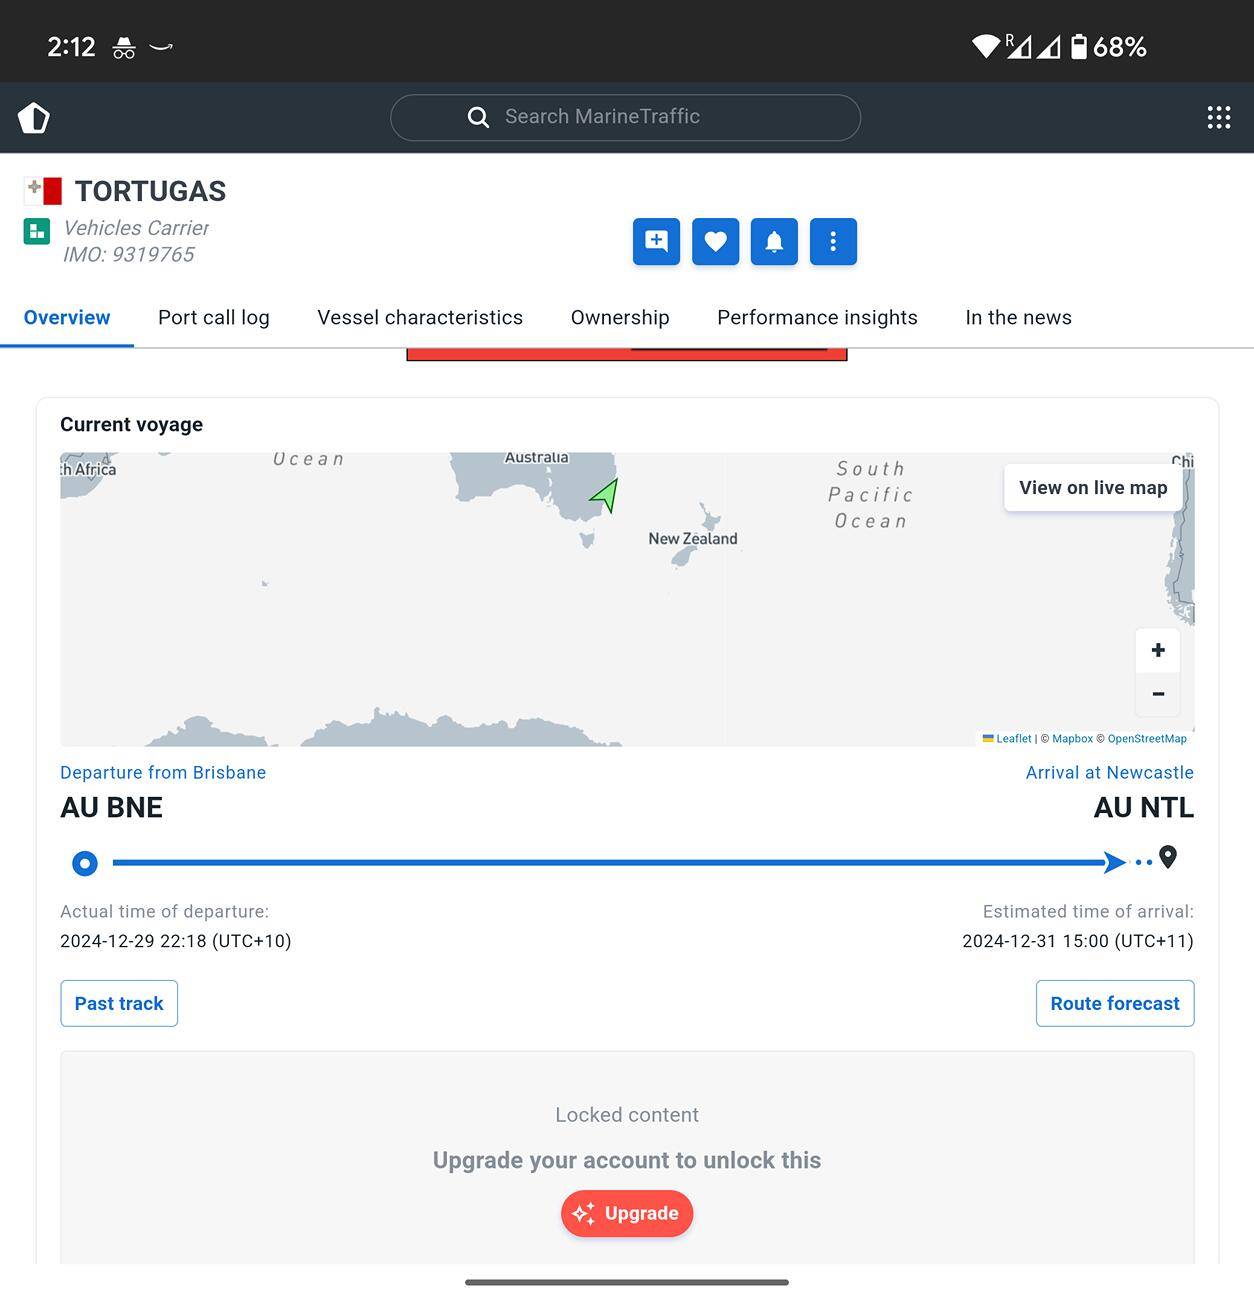Open the Mapbox attribution link
This screenshot has height=1300, width=1254.
point(1072,739)
